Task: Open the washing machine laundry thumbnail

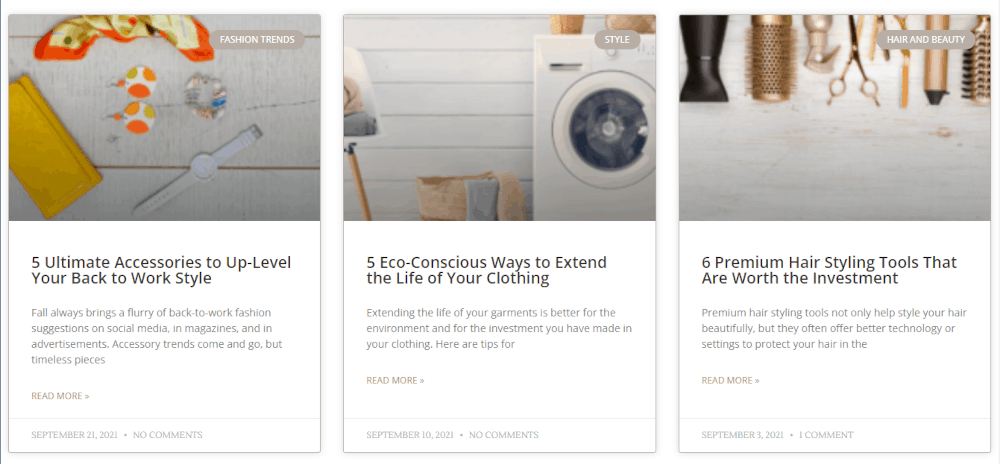Action: pyautogui.click(x=499, y=118)
